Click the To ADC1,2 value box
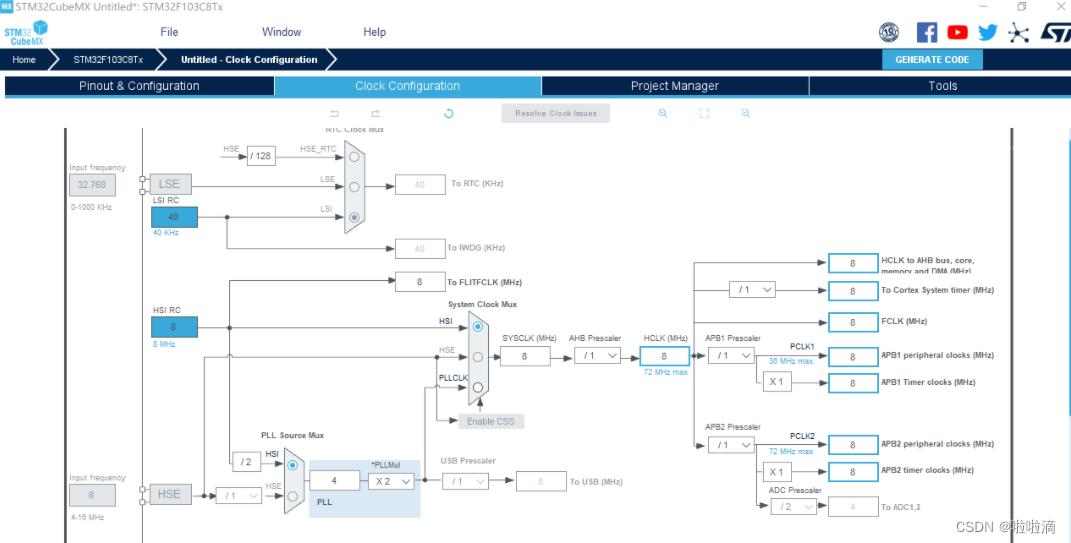 tap(853, 507)
